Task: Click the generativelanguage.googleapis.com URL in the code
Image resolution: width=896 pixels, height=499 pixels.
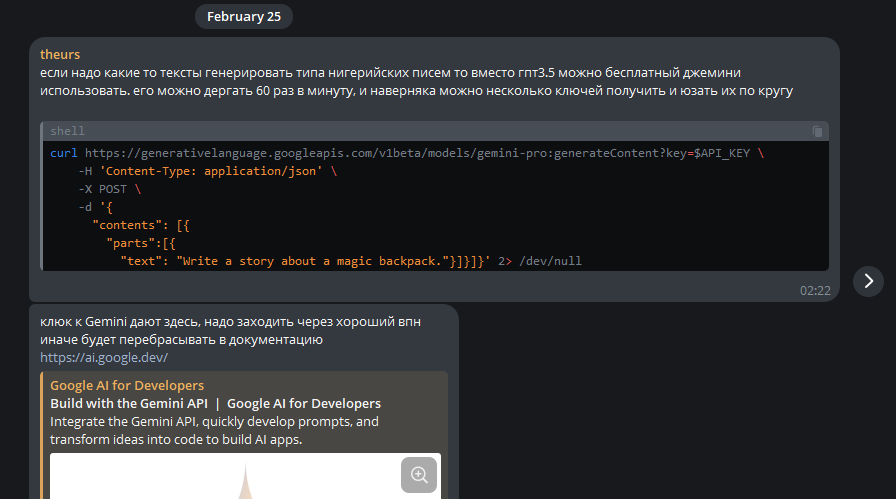Action: click(370, 153)
